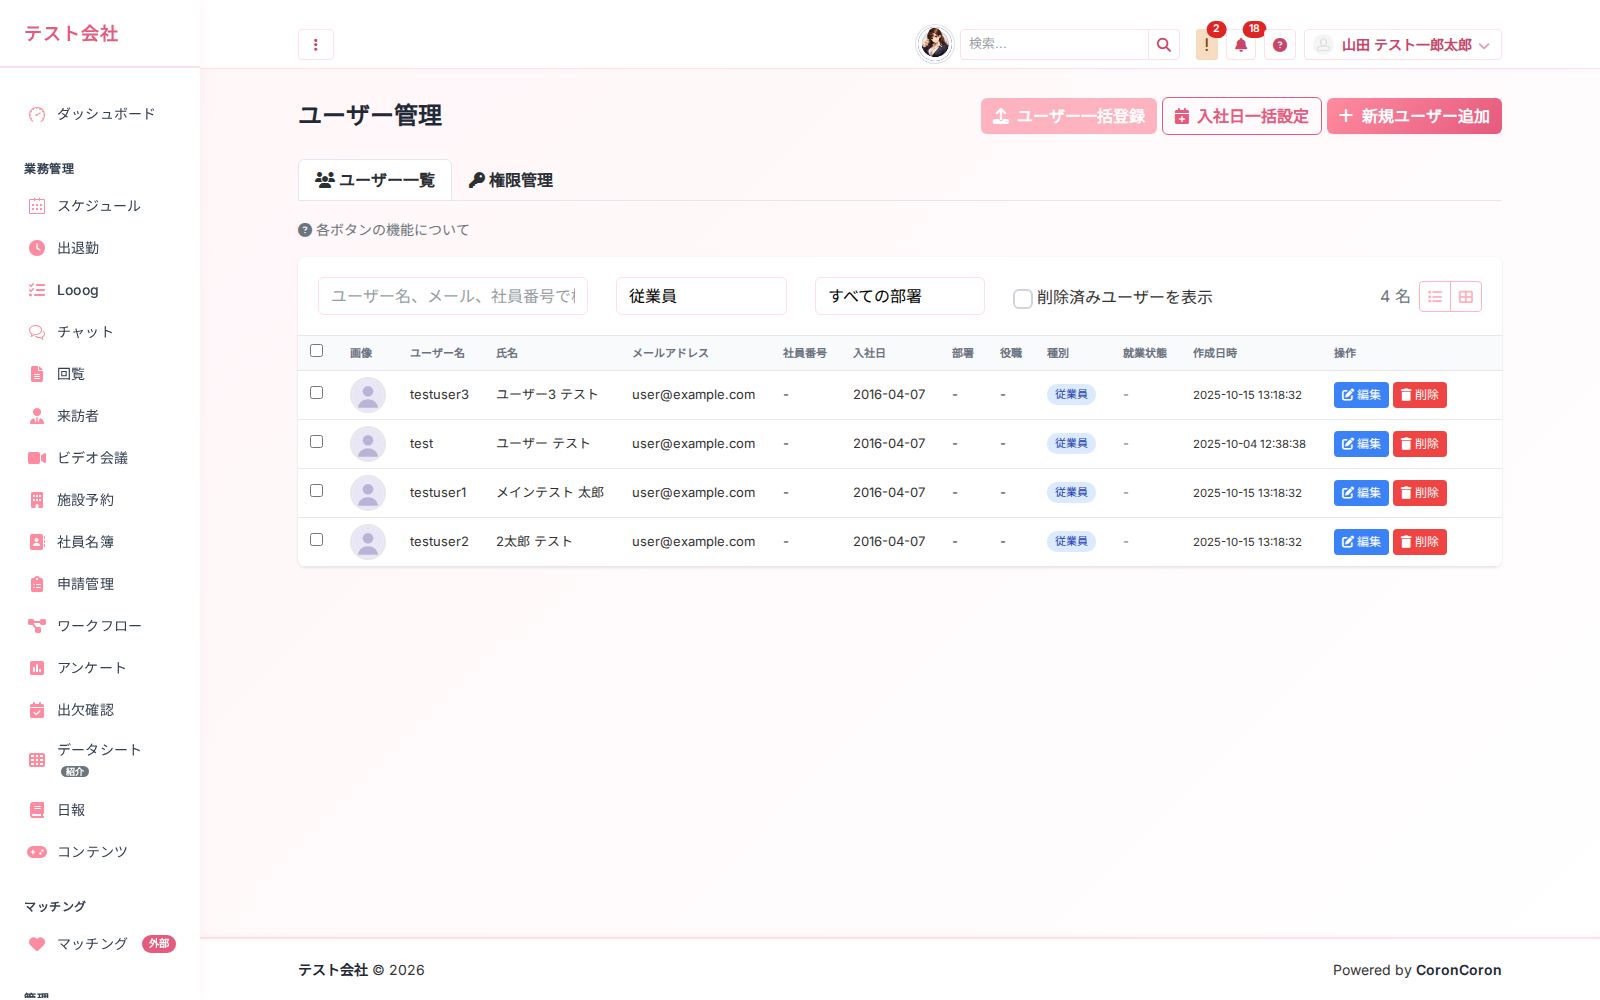This screenshot has height=1000, width=1600.
Task: Open 施設予約 in the sidebar
Action: tap(100, 500)
